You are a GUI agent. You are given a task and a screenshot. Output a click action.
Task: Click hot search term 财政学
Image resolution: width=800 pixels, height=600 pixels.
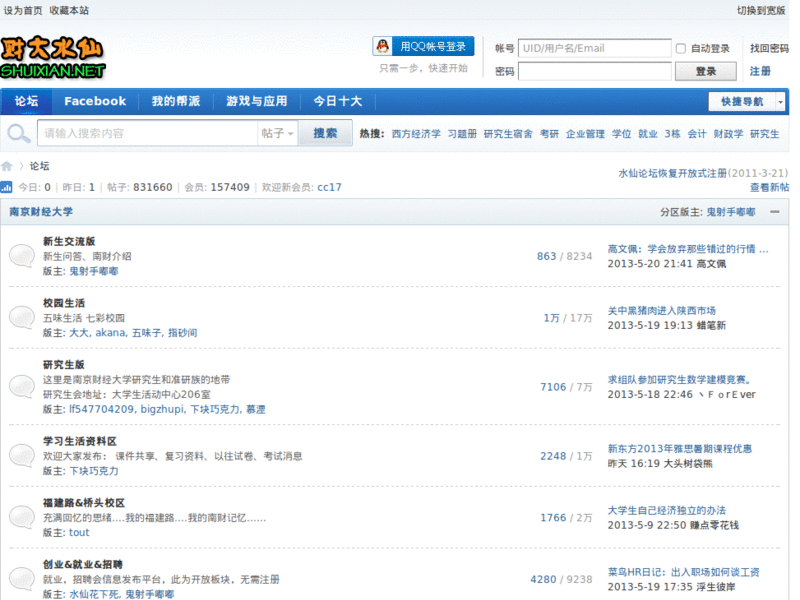tap(728, 134)
